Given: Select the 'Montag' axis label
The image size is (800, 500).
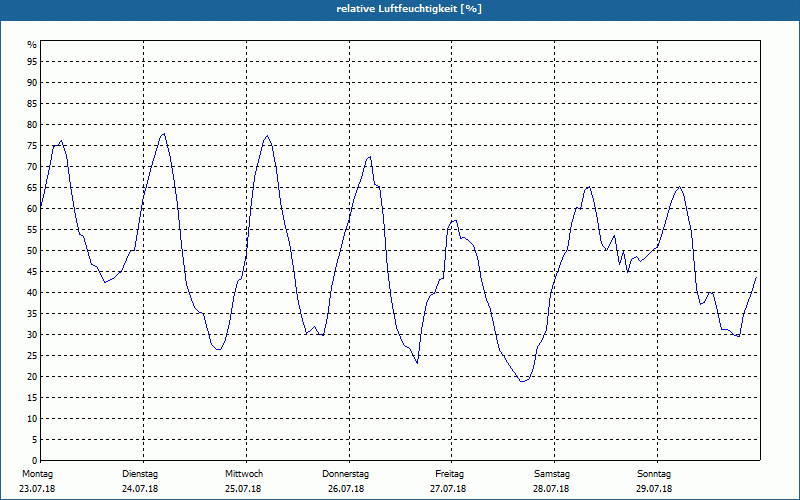Looking at the screenshot, I should (37, 474).
